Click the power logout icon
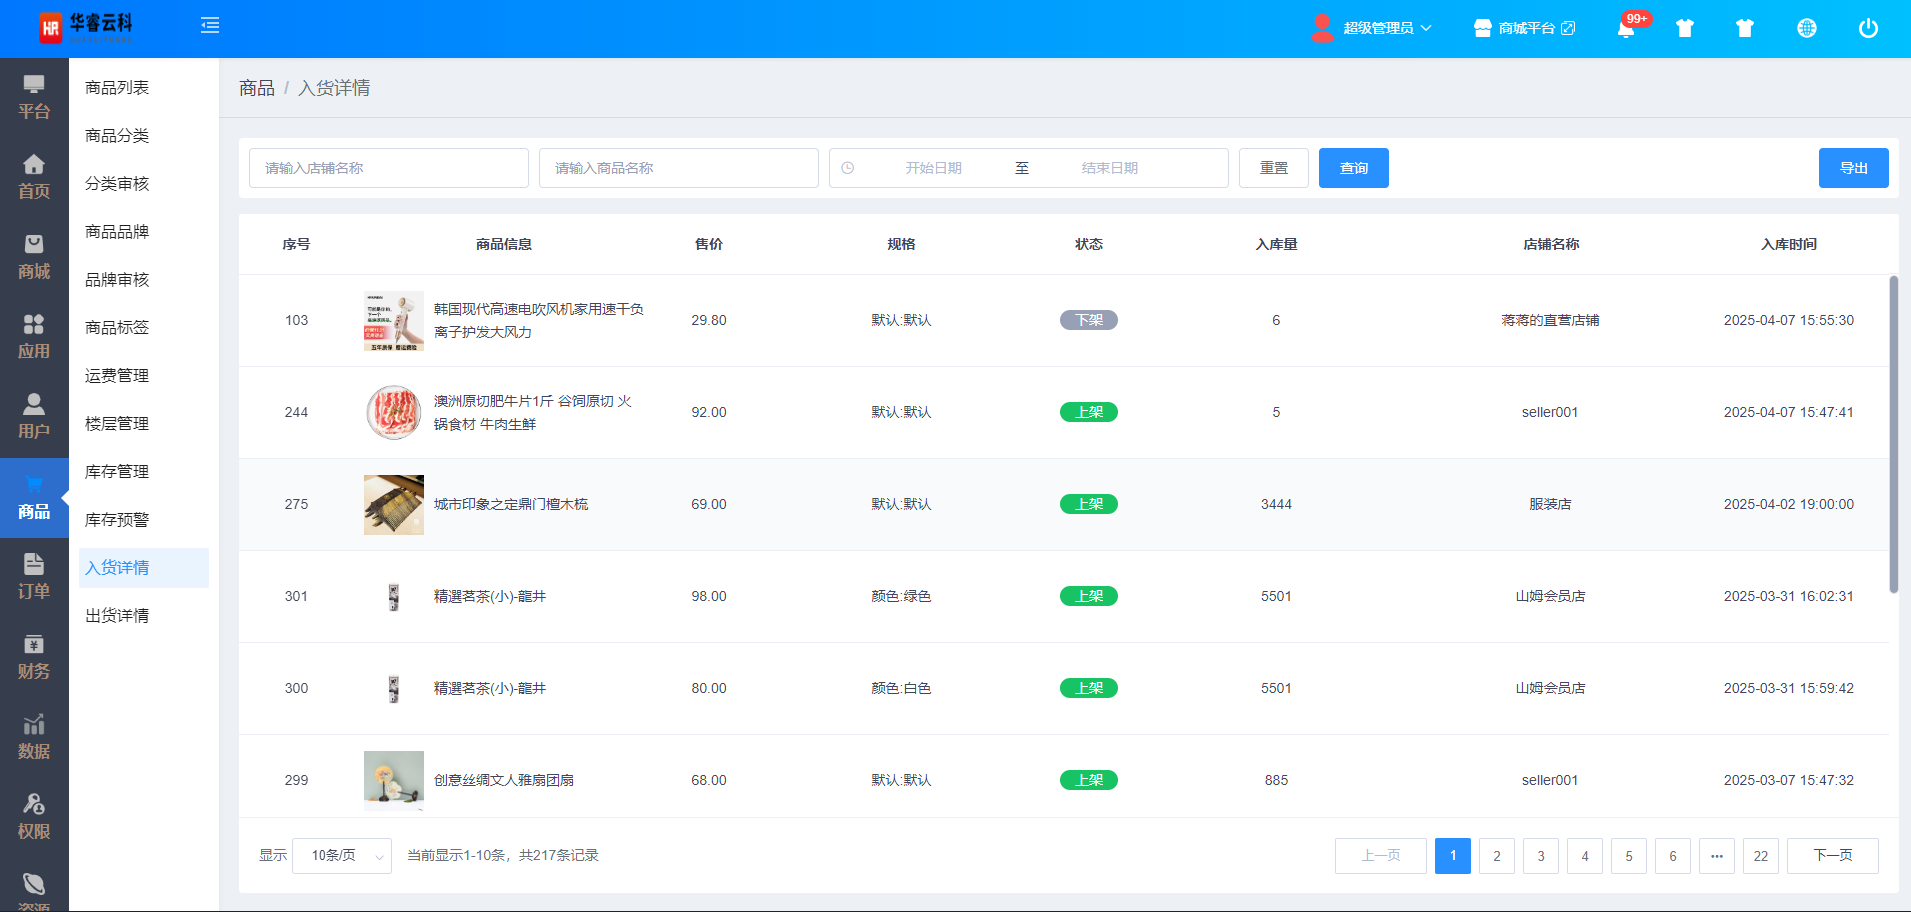The image size is (1911, 912). click(1868, 28)
